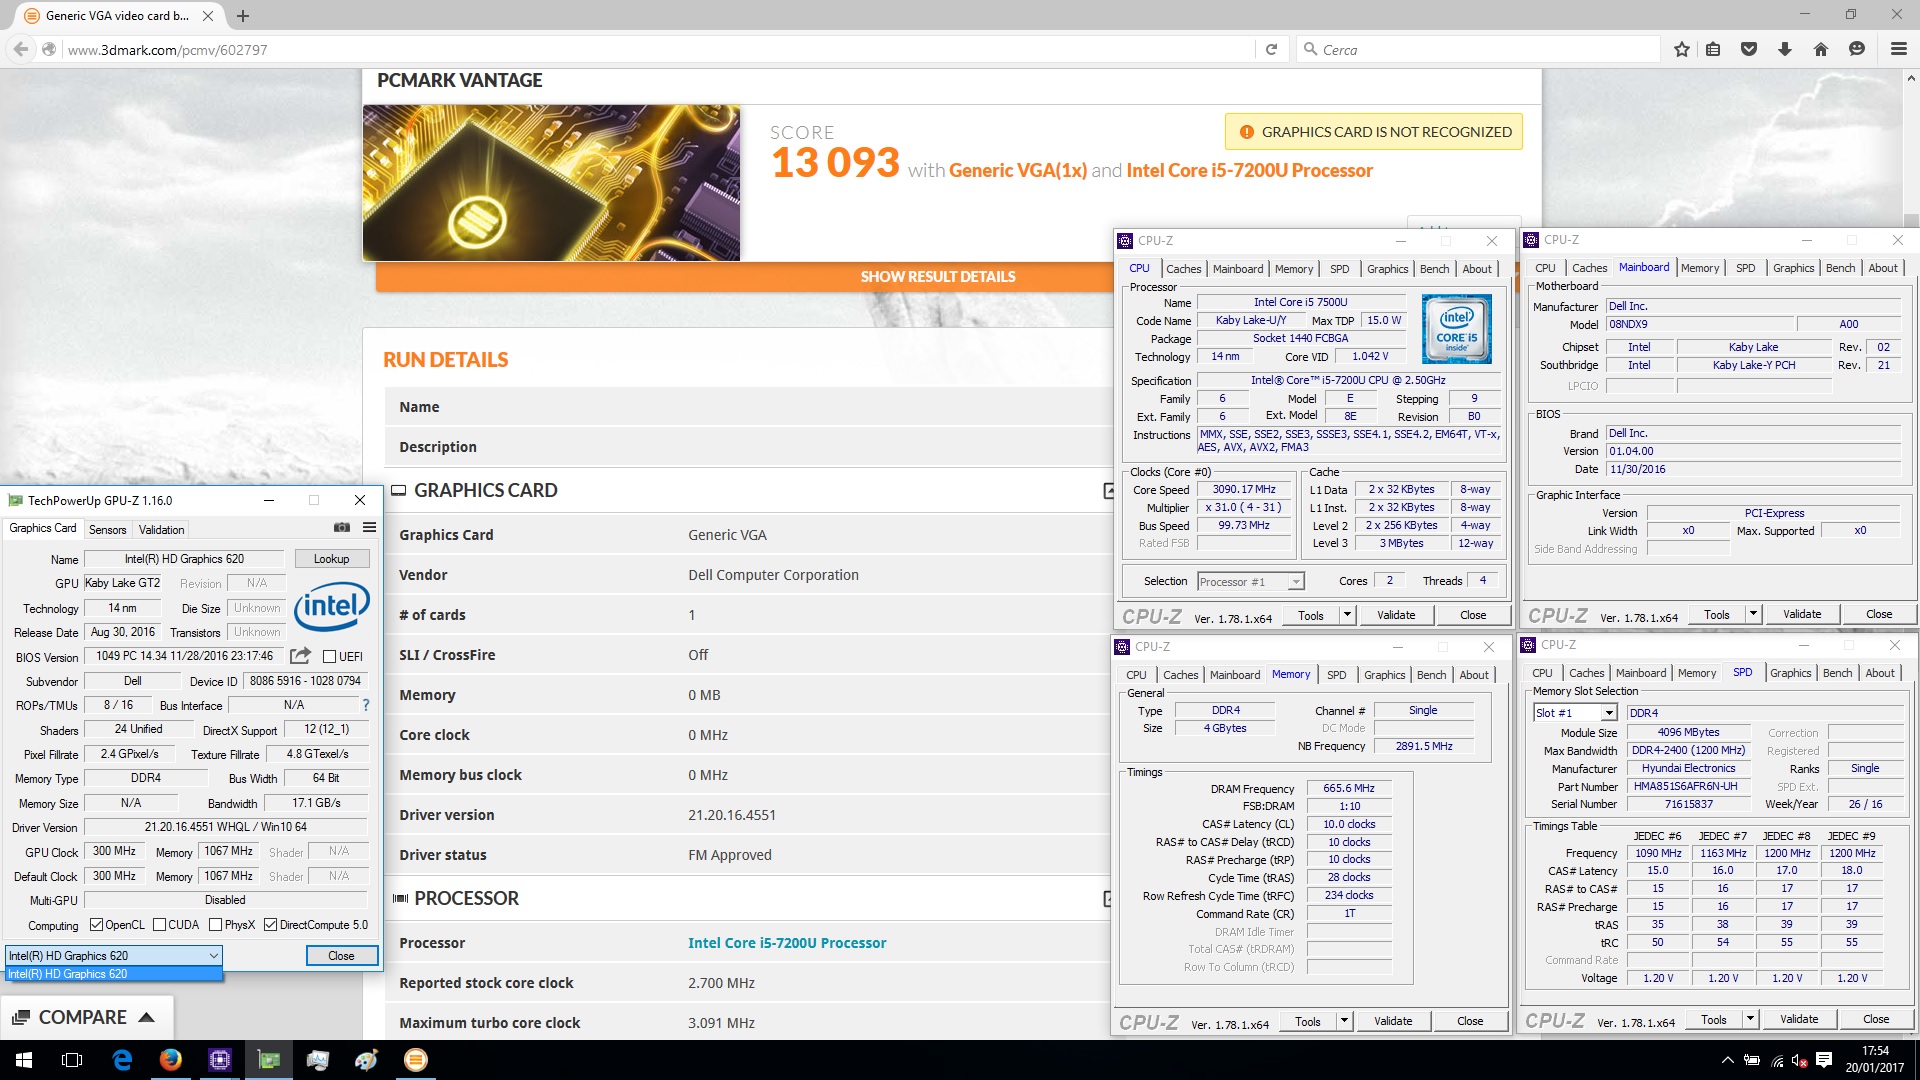Click the network icon in system tray
This screenshot has height=1080, width=1920.
[1777, 1060]
